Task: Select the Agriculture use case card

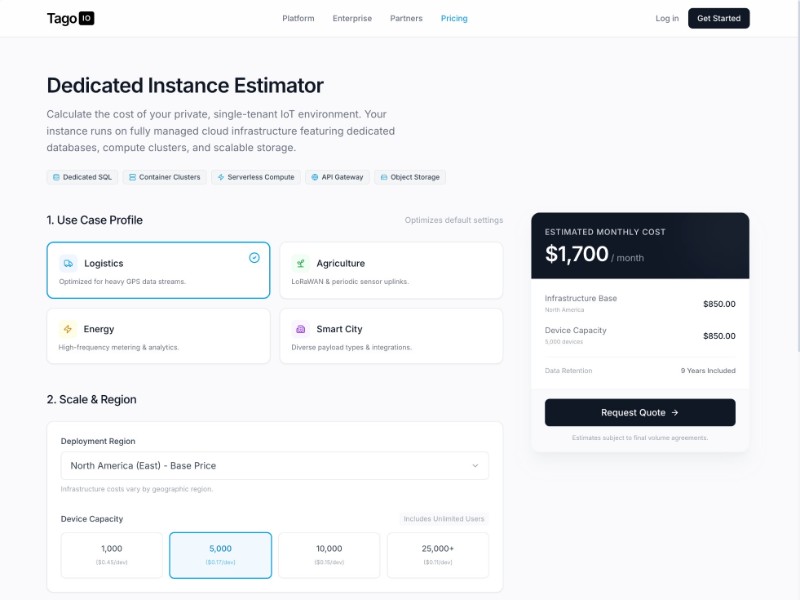Action: click(391, 270)
